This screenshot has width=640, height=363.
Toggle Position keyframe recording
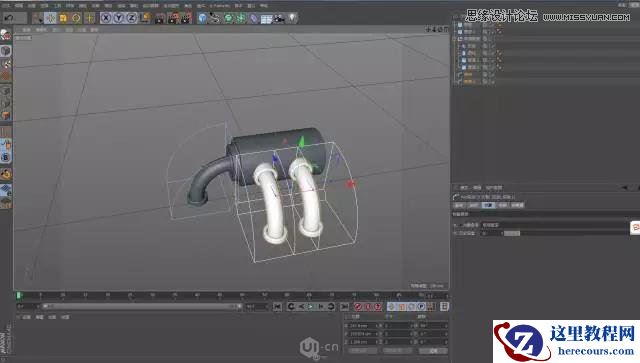(x=392, y=306)
